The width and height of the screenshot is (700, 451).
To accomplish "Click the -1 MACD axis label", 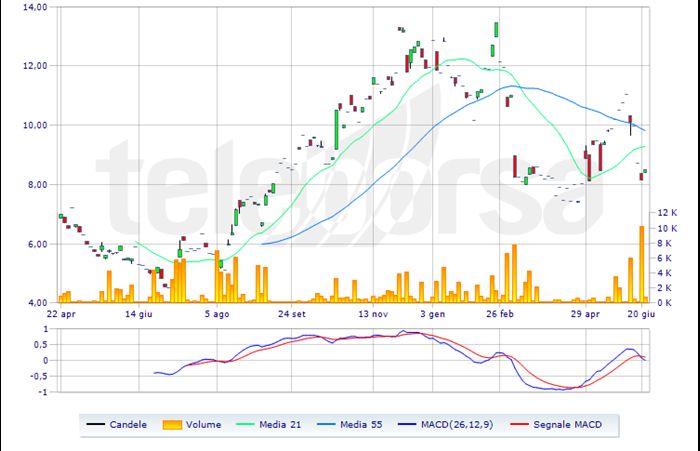I will (x=42, y=392).
